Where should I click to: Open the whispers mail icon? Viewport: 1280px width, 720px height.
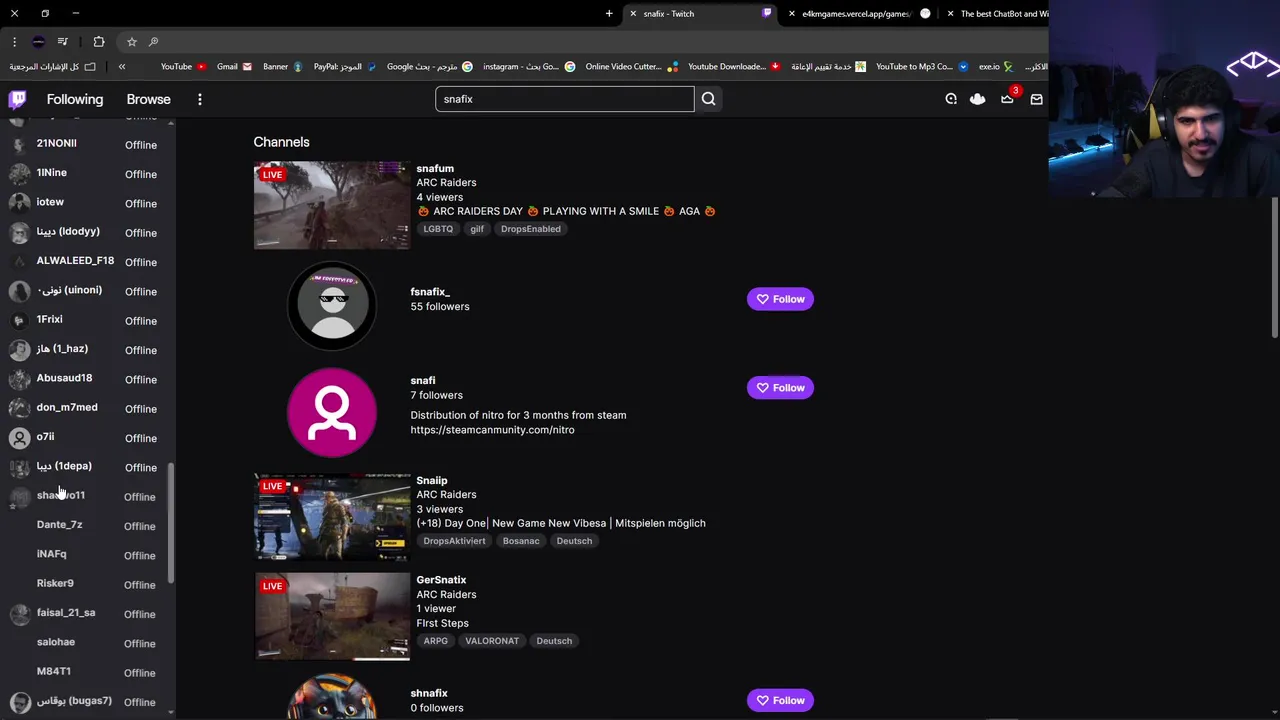(1036, 99)
